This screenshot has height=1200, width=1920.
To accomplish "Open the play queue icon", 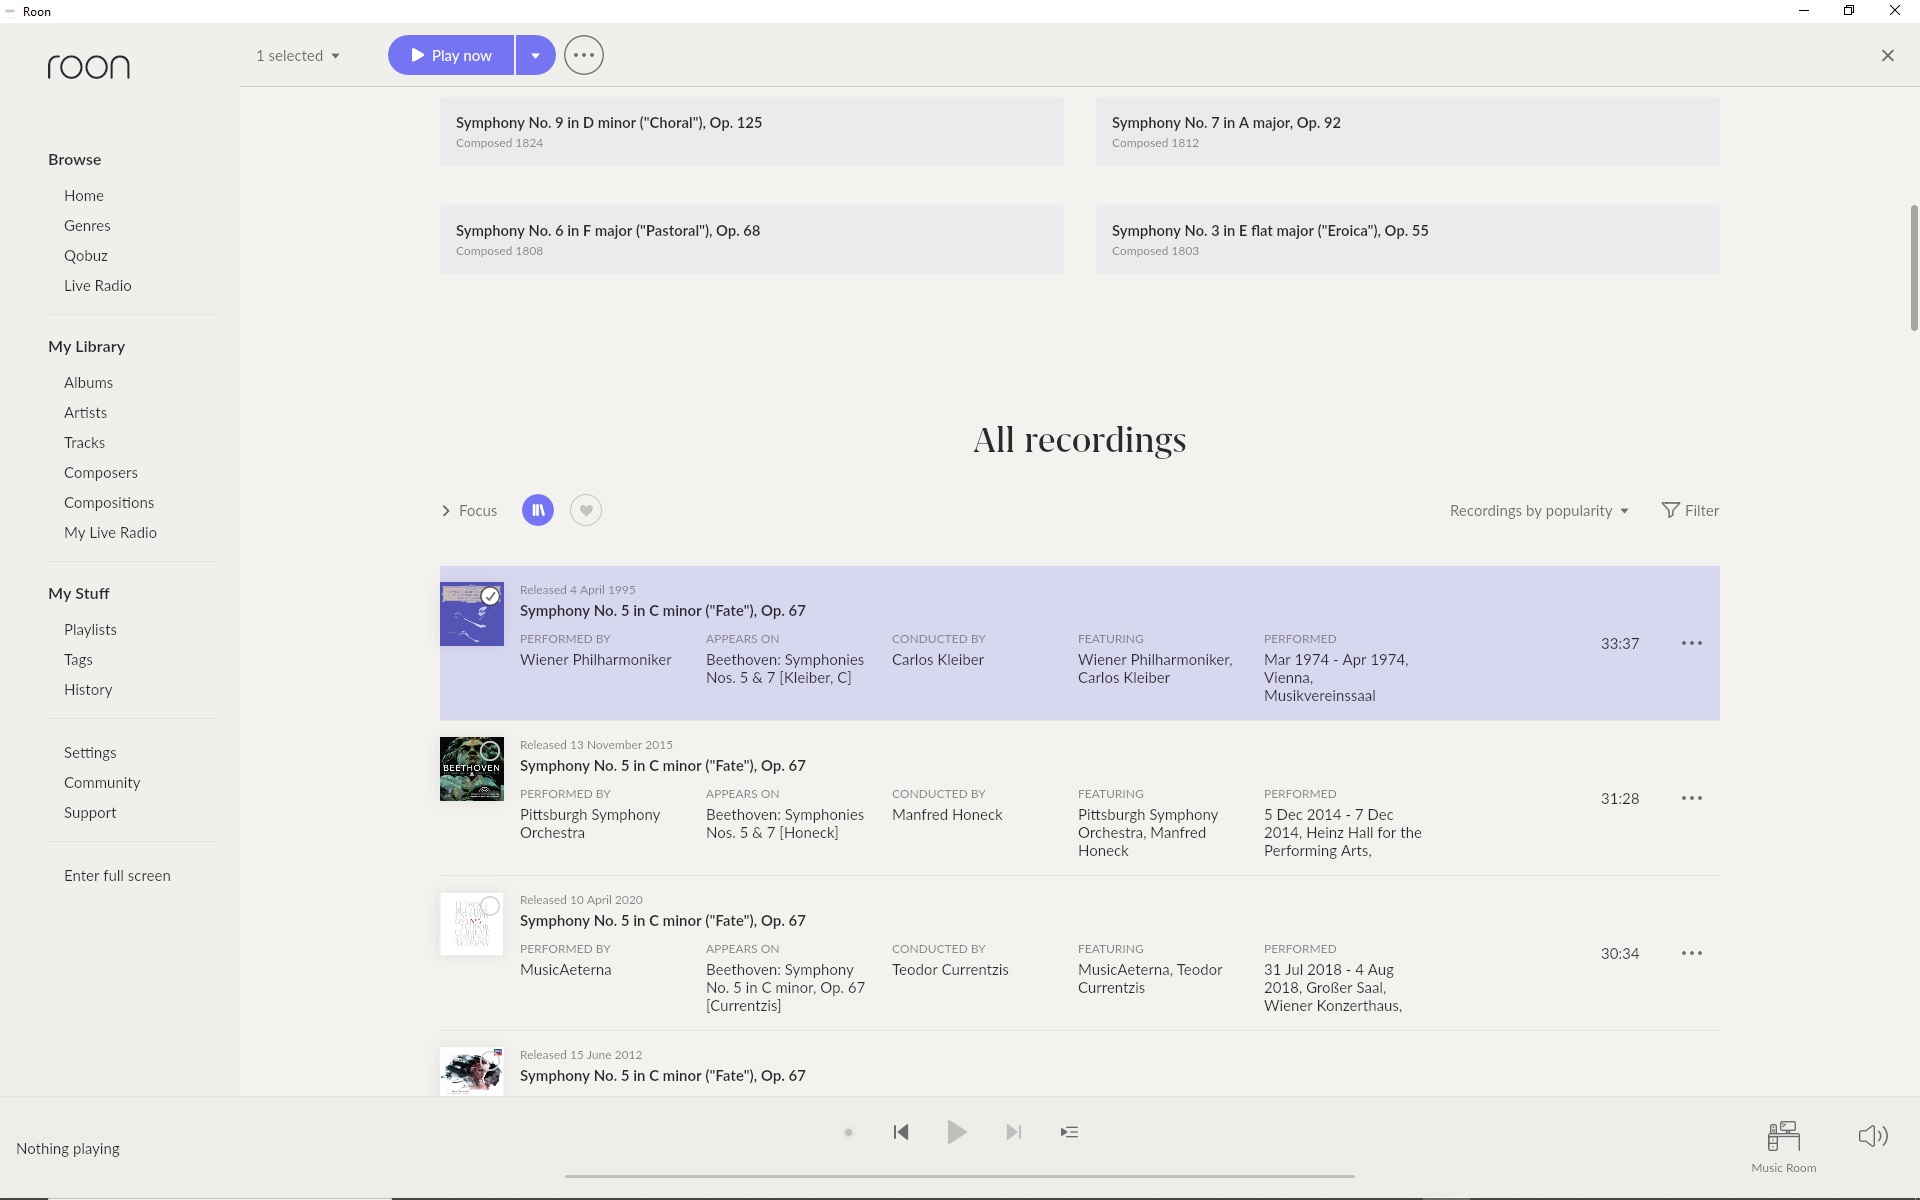I will click(x=1069, y=1132).
